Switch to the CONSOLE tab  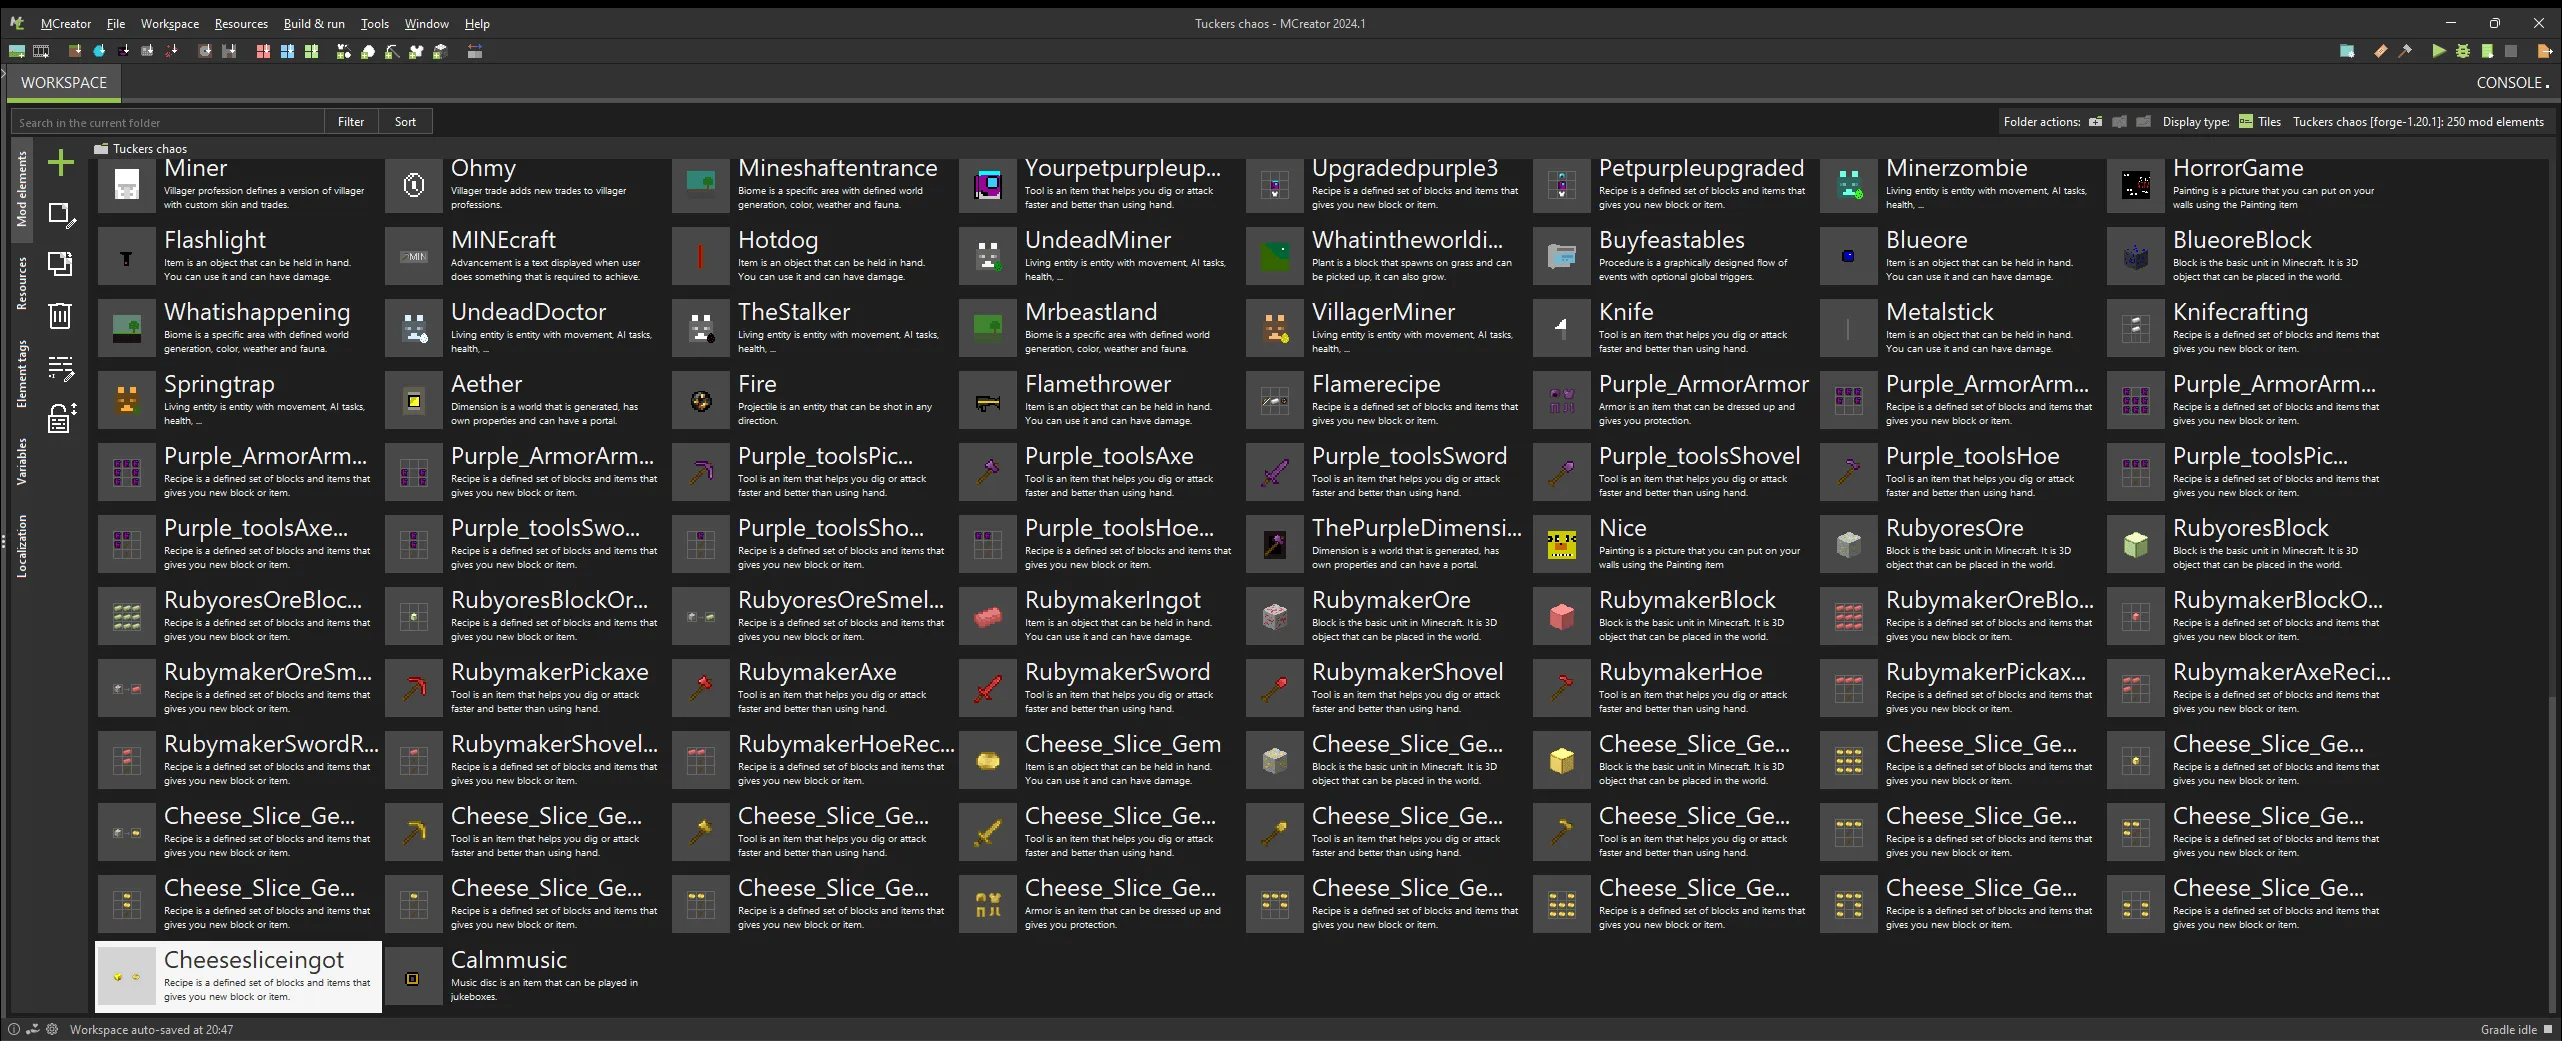pos(2512,83)
